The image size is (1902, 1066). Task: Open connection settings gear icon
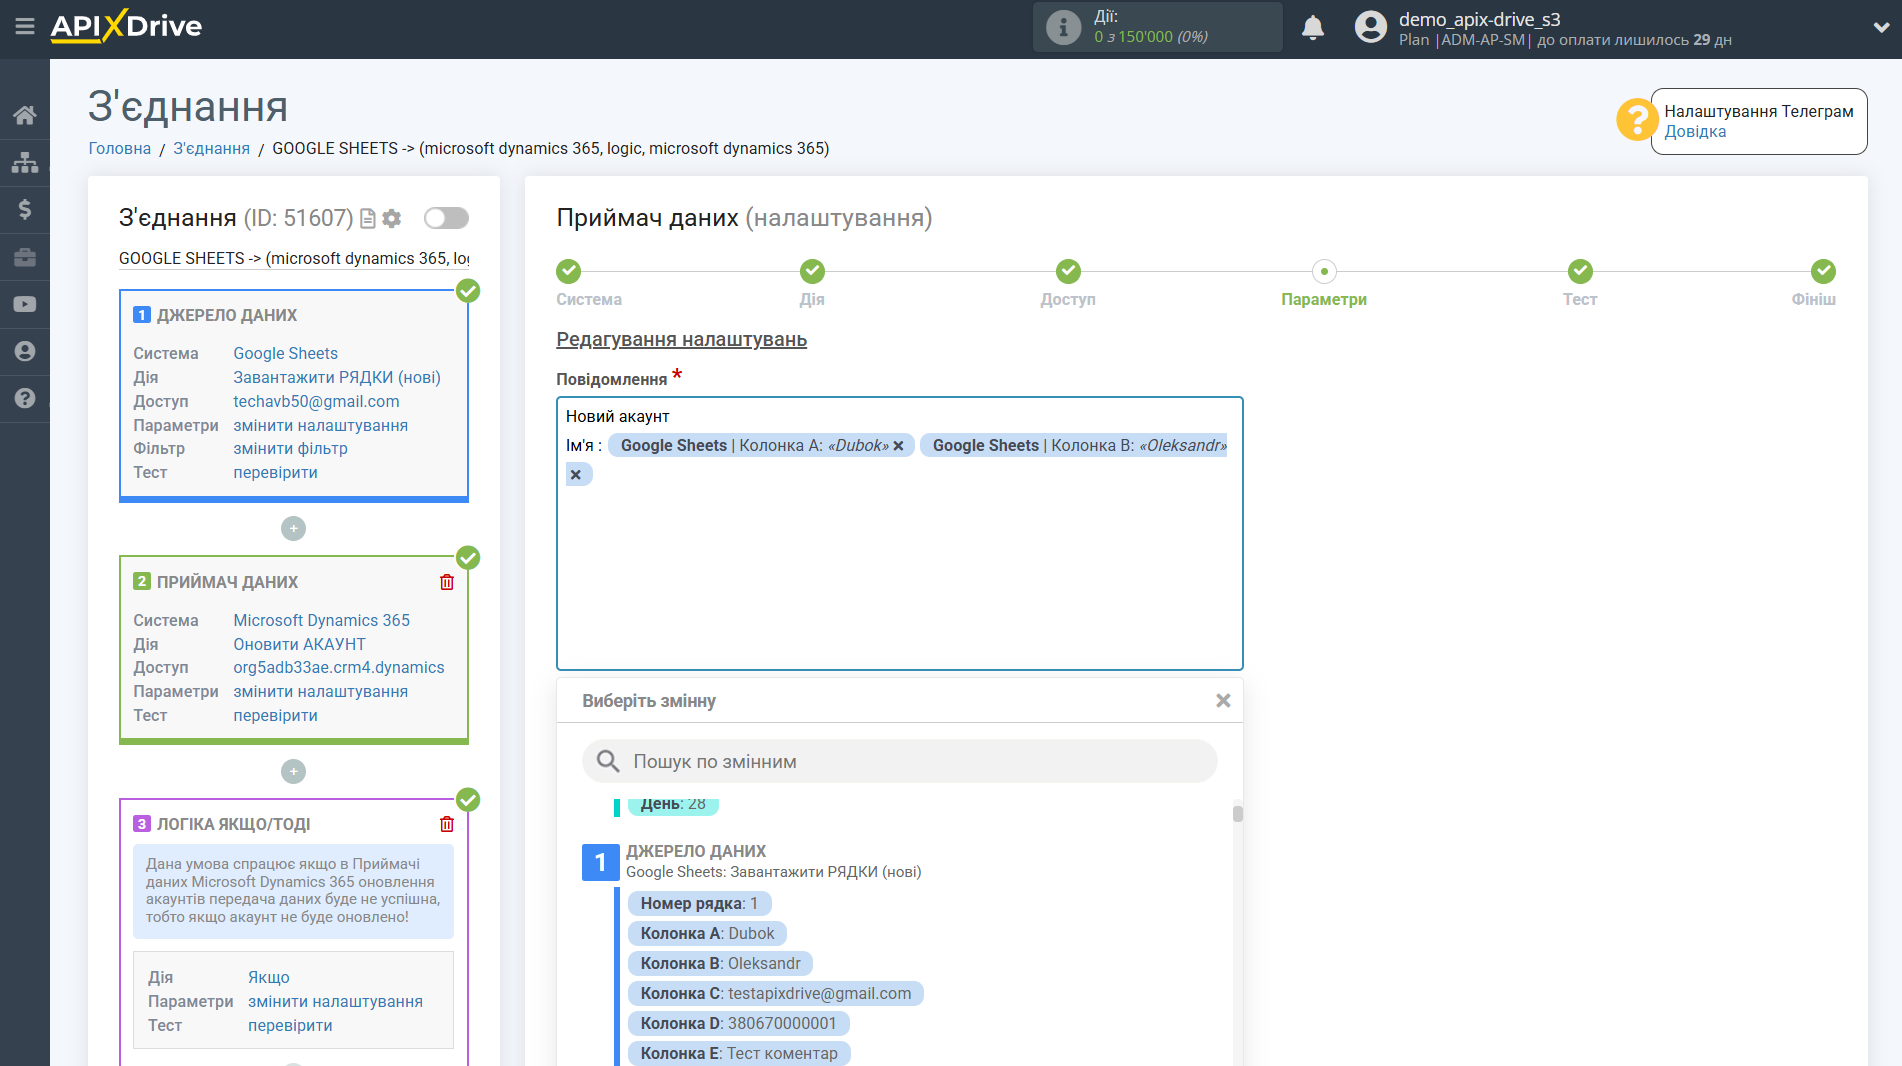pyautogui.click(x=392, y=218)
